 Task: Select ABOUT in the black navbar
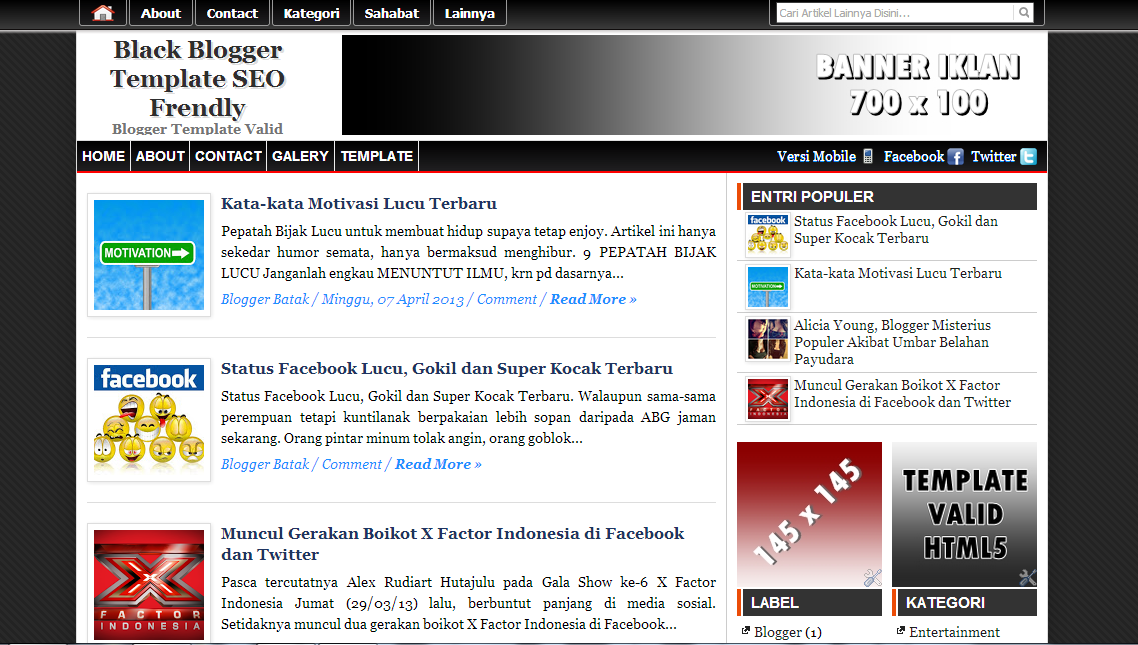(x=160, y=156)
